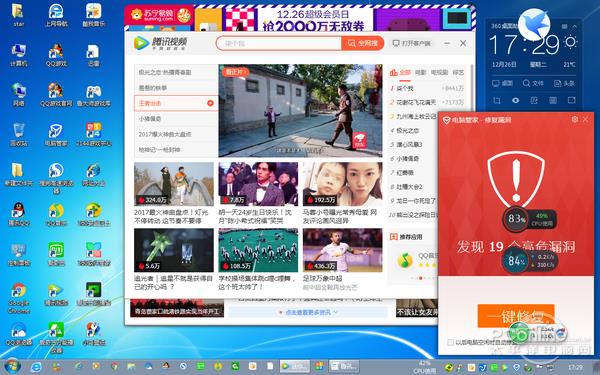Screen dimensions: 600x375
Task: Launch 腾讯视频 desktop shortcut
Action: pyautogui.click(x=56, y=294)
